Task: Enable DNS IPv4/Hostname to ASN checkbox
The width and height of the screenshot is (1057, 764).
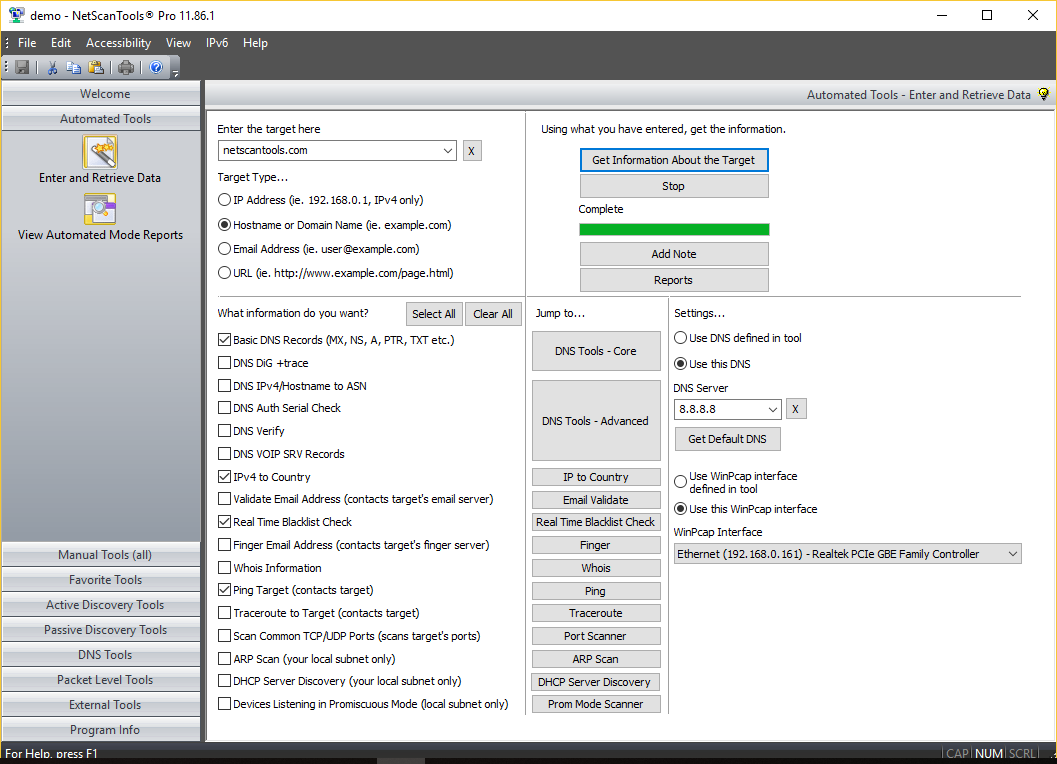Action: click(224, 386)
